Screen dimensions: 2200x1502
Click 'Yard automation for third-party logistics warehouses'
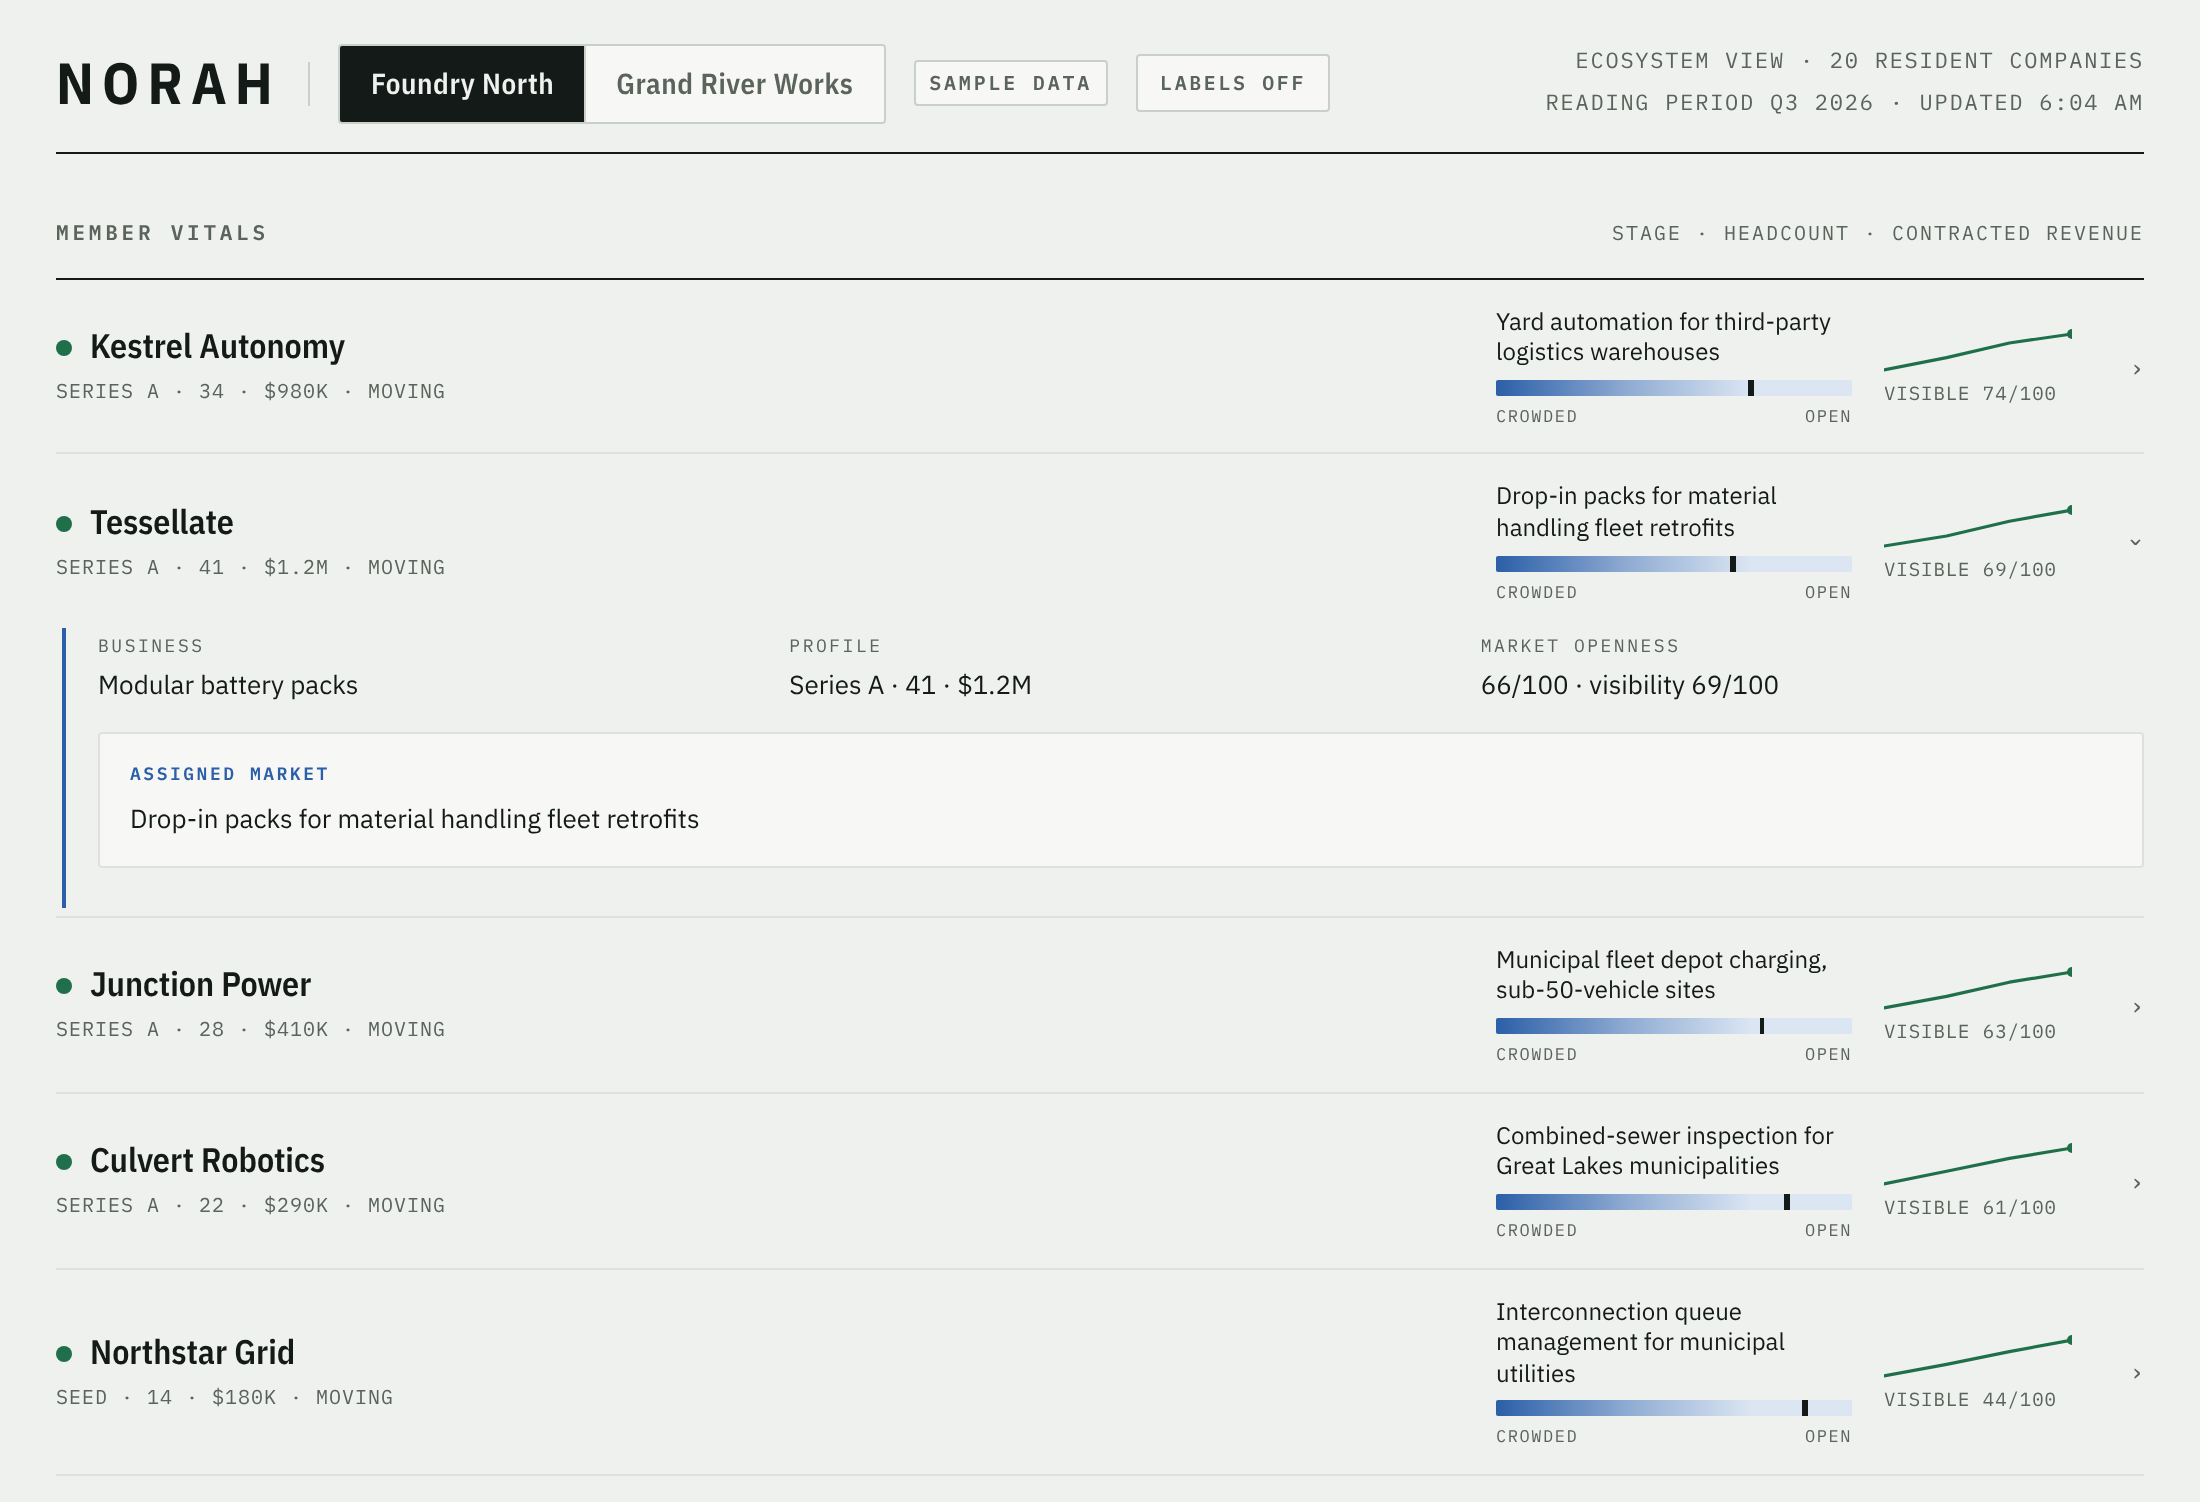click(x=1663, y=337)
